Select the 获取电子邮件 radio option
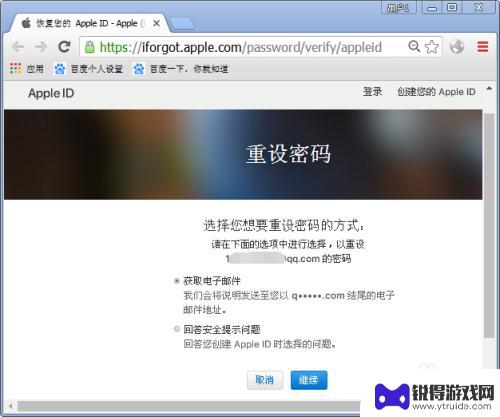Viewport: 500px width, 417px height. [177, 281]
